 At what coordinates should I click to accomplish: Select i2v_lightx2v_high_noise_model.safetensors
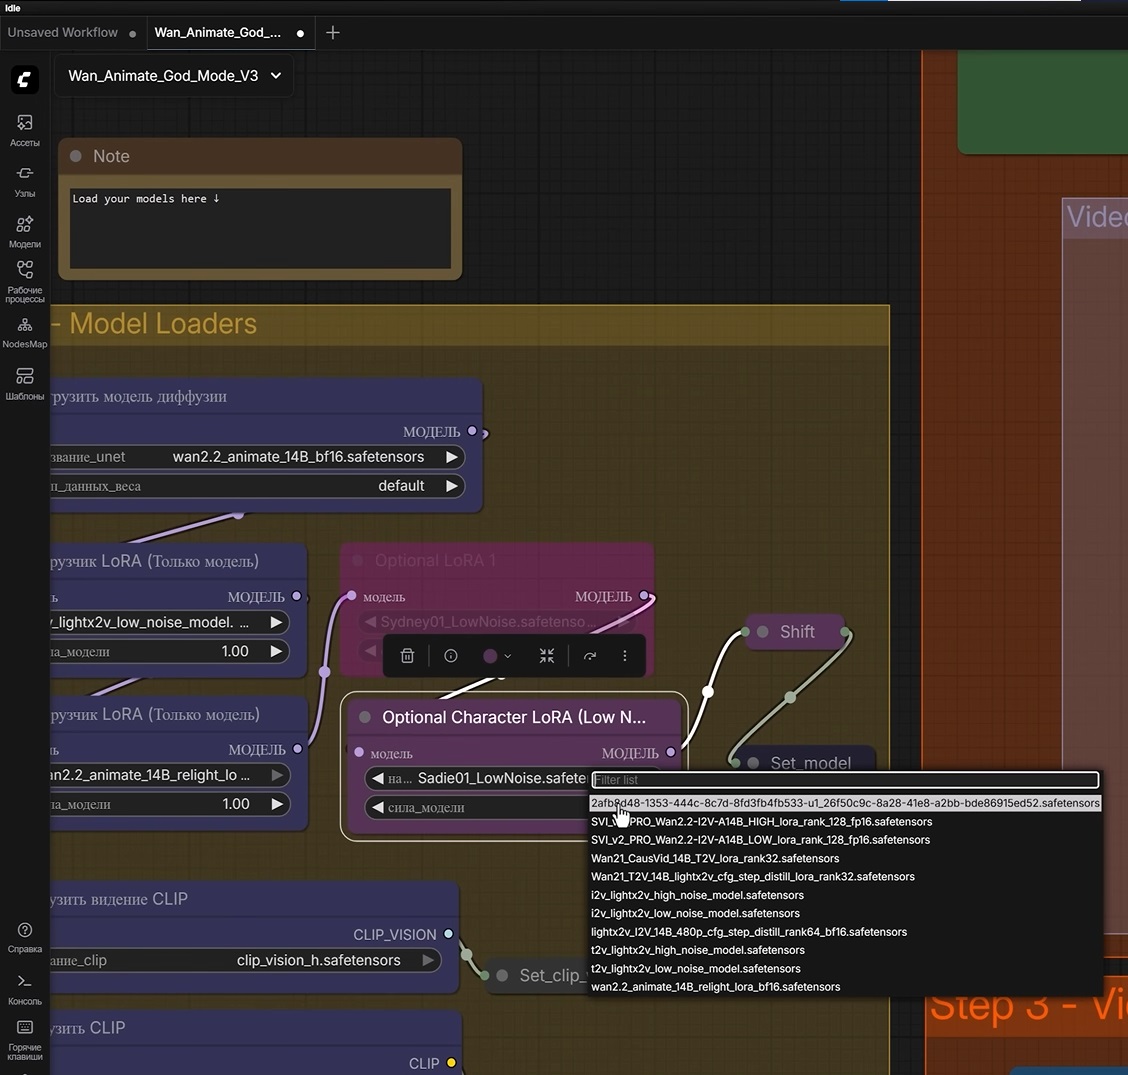(x=845, y=895)
